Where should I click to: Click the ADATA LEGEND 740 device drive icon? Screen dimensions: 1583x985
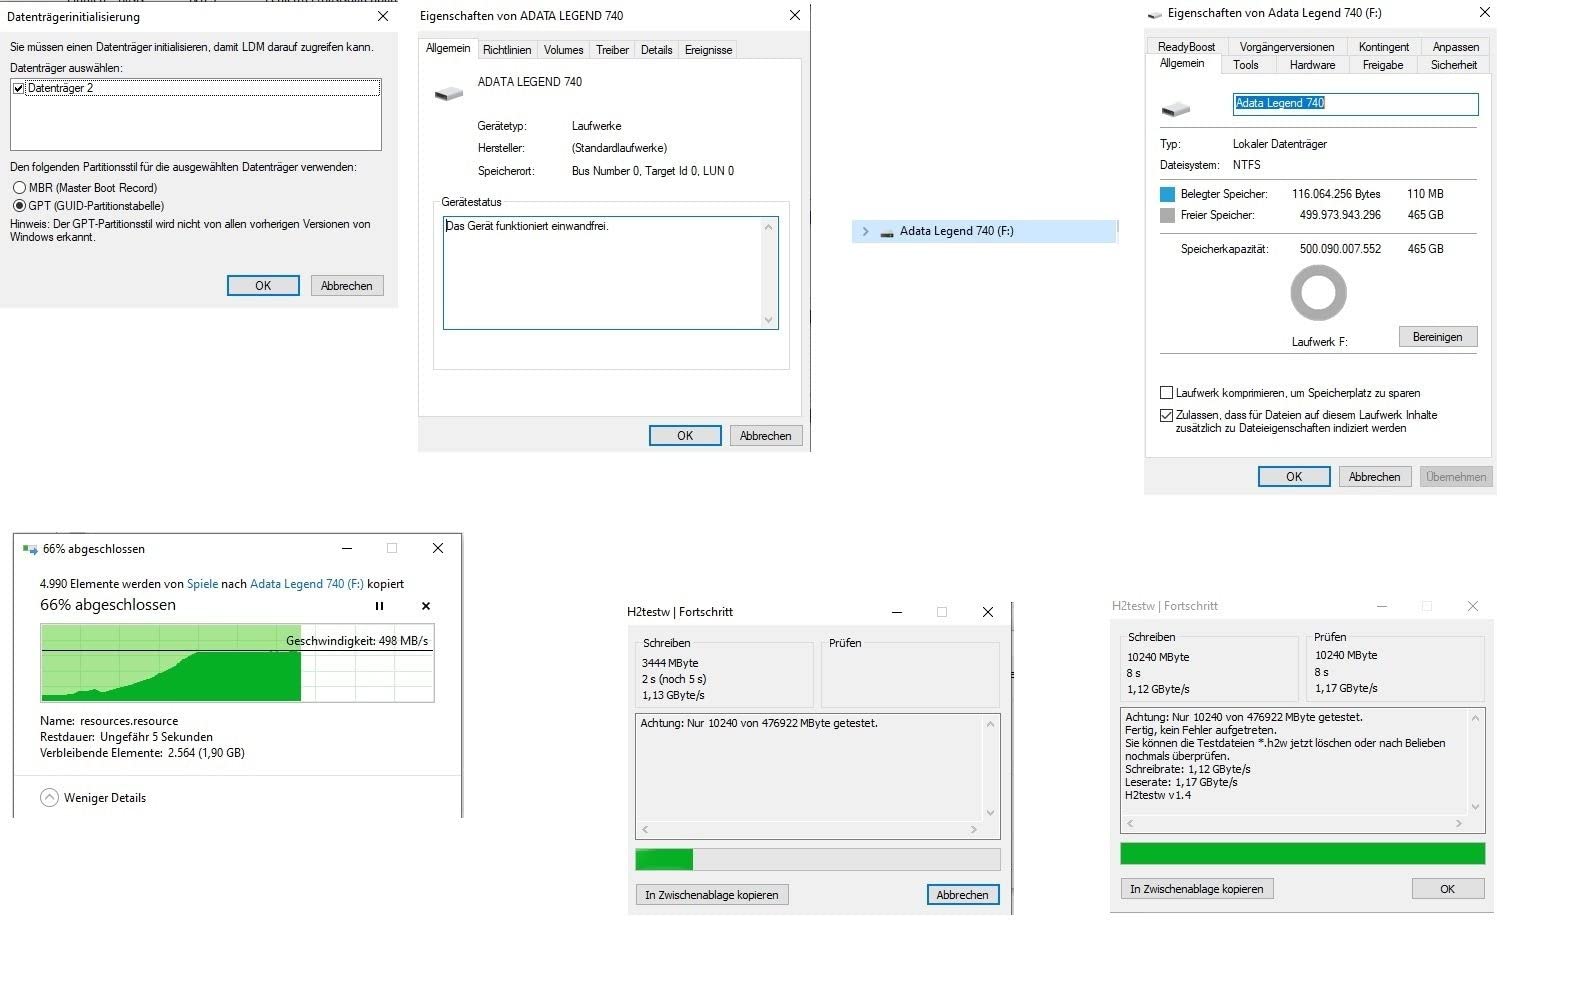pyautogui.click(x=449, y=93)
